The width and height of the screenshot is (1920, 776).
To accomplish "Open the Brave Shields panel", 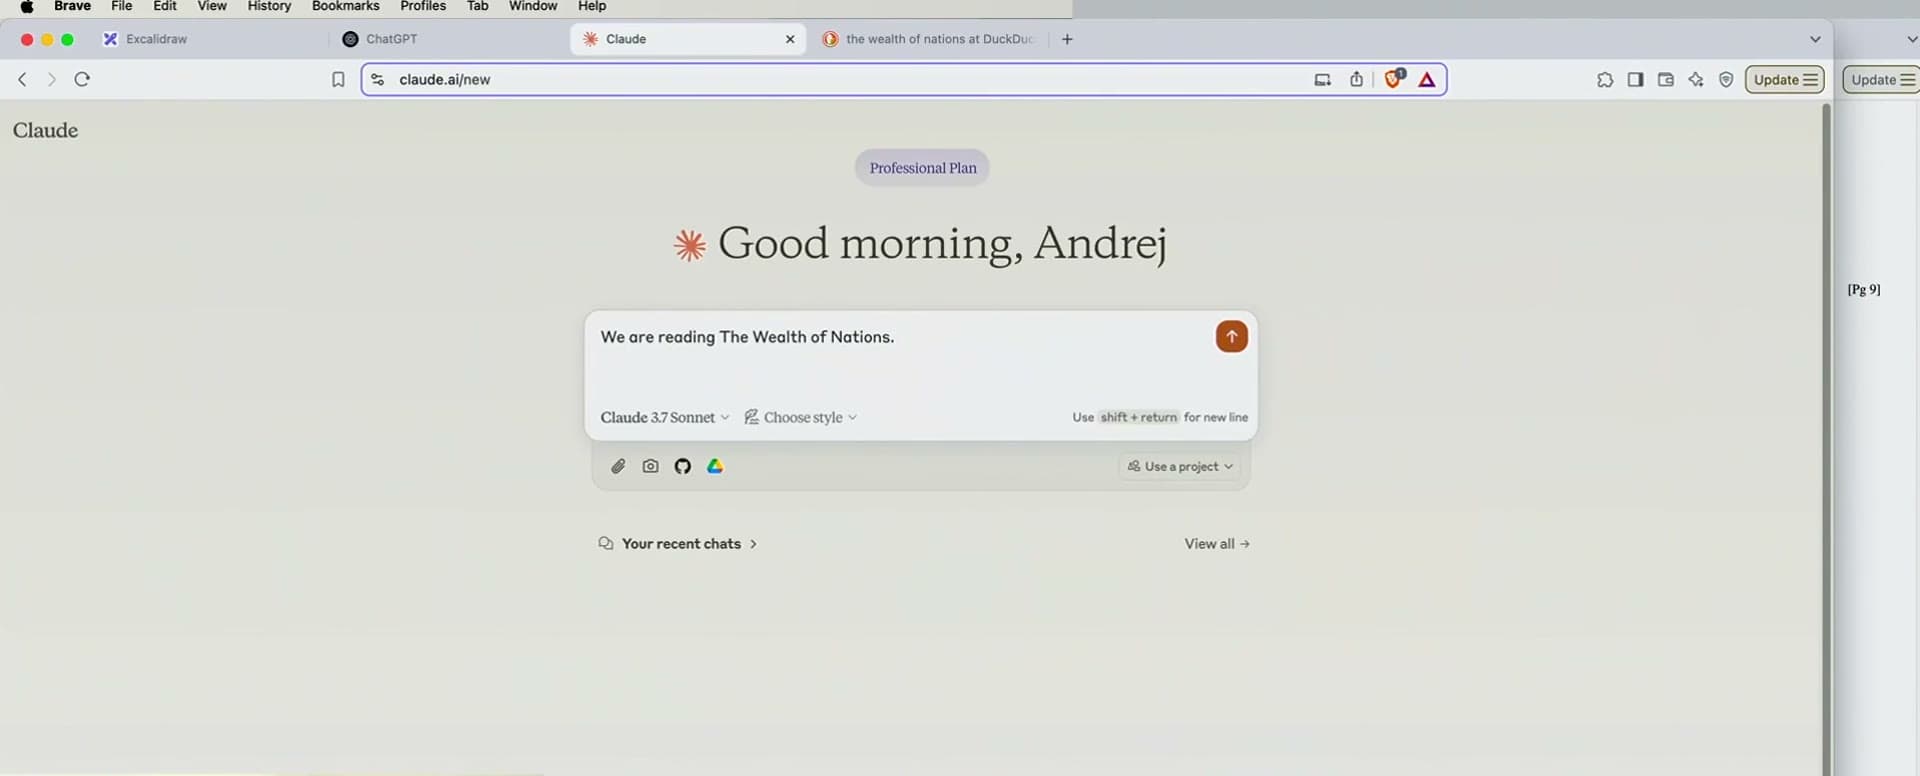I will click(1394, 78).
